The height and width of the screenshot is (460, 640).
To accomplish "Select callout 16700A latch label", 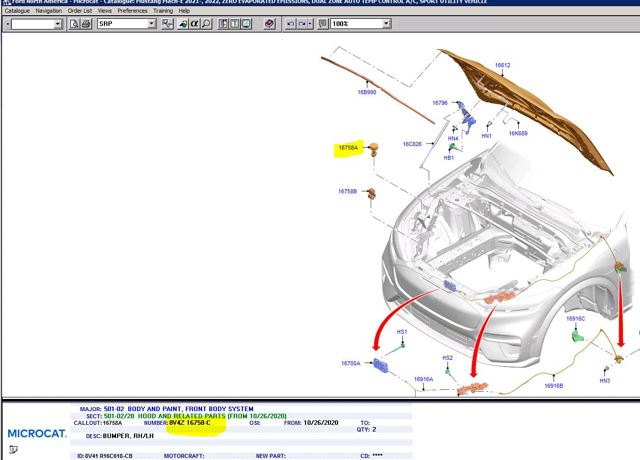I will [351, 363].
